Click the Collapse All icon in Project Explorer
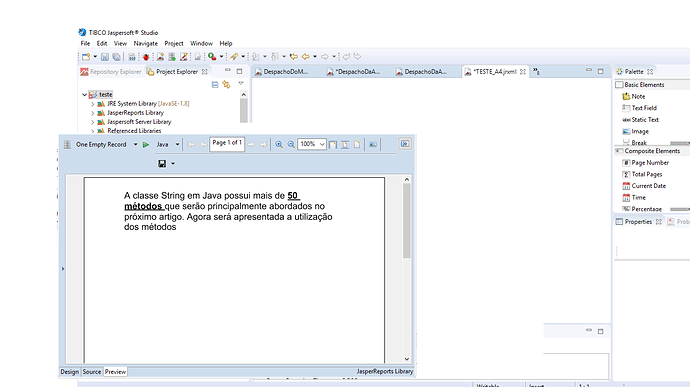 click(x=215, y=85)
